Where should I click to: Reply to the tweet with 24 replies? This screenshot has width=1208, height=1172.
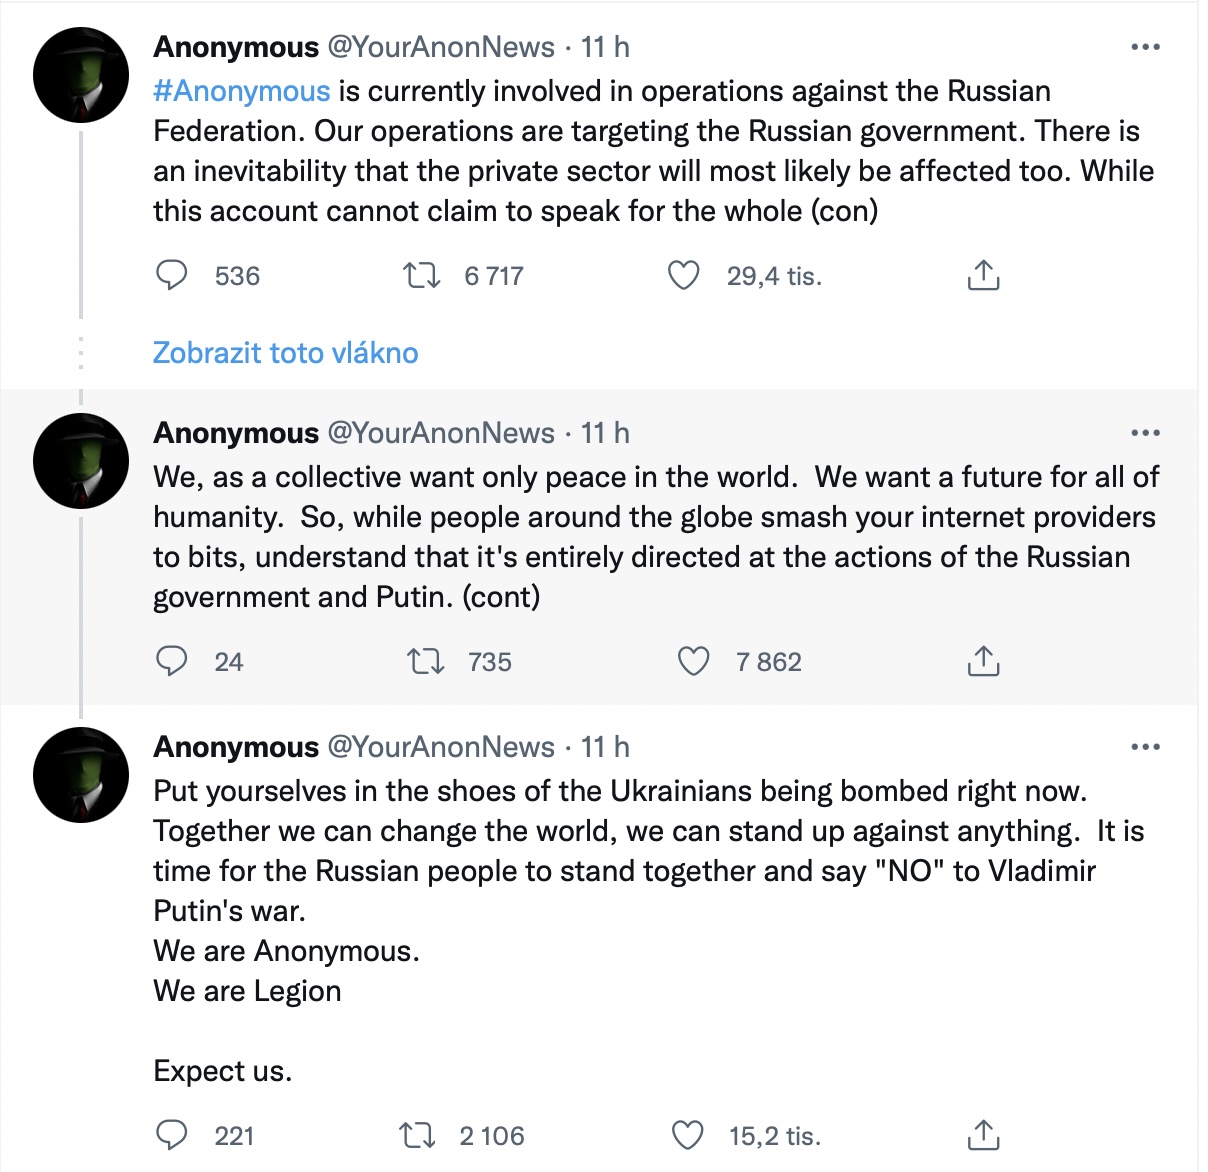point(172,661)
